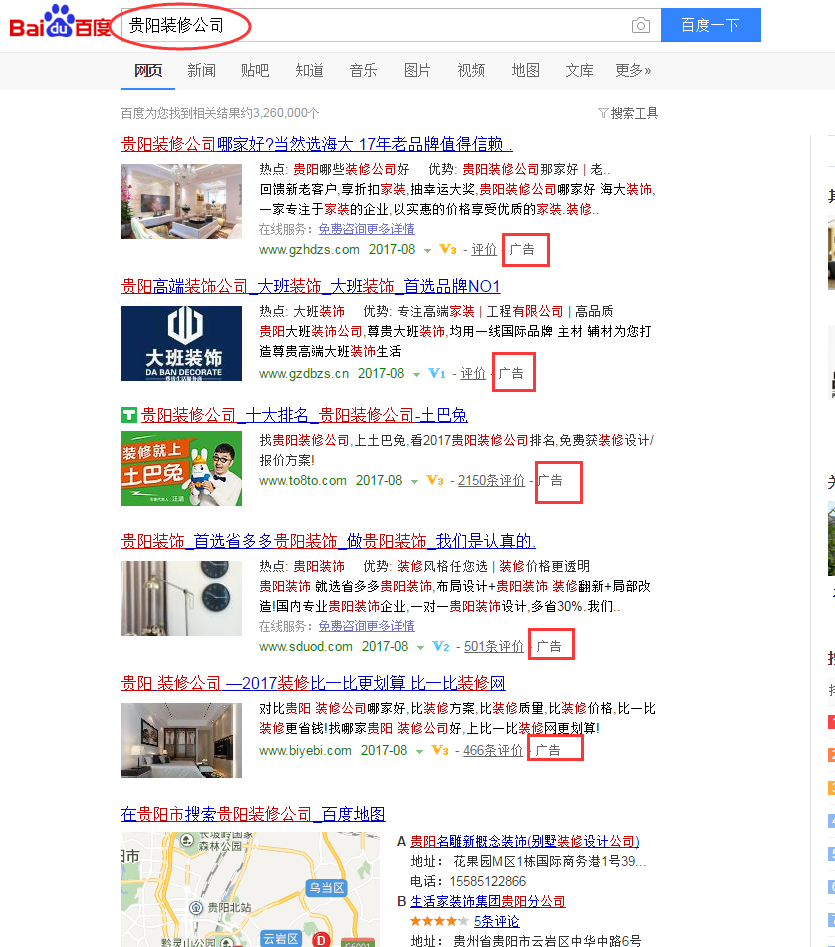
Task: Select the 网页 tab
Action: [148, 71]
